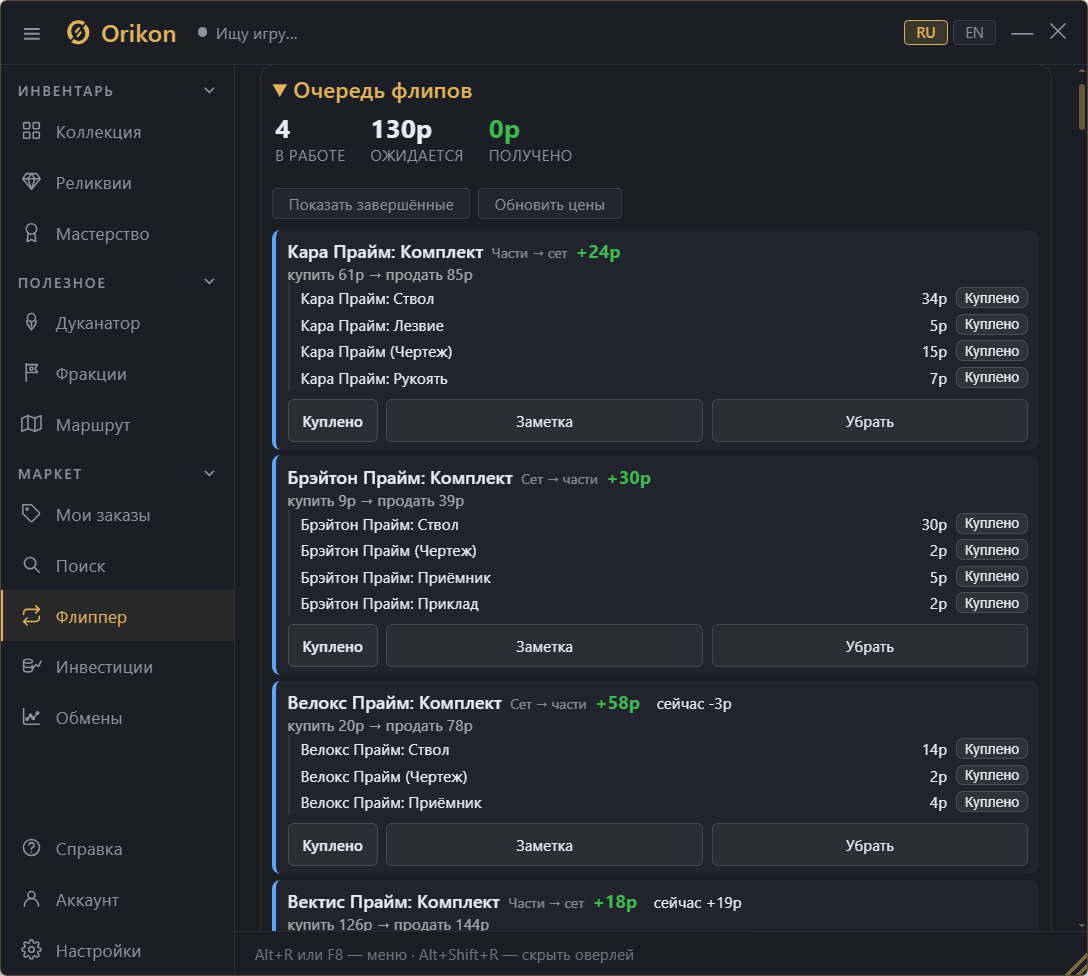Open Коллекция in the sidebar

[117, 132]
